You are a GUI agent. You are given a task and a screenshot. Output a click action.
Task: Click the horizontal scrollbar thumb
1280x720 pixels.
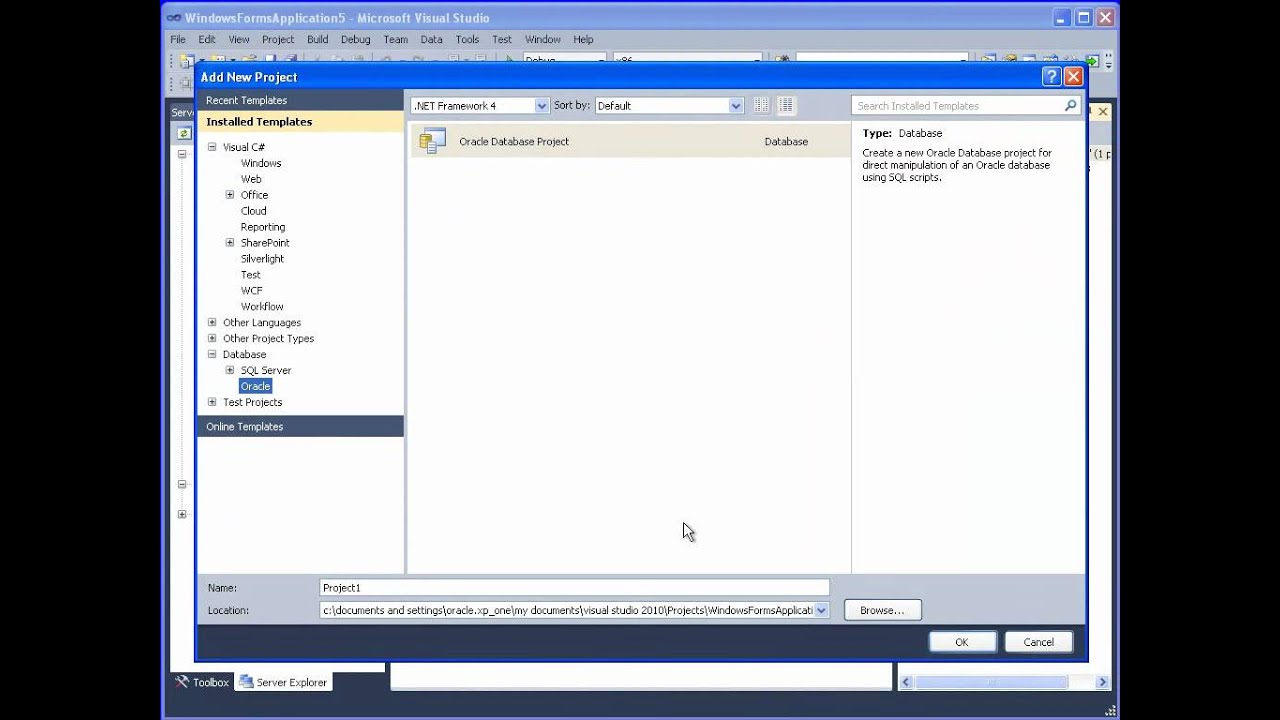click(x=991, y=682)
